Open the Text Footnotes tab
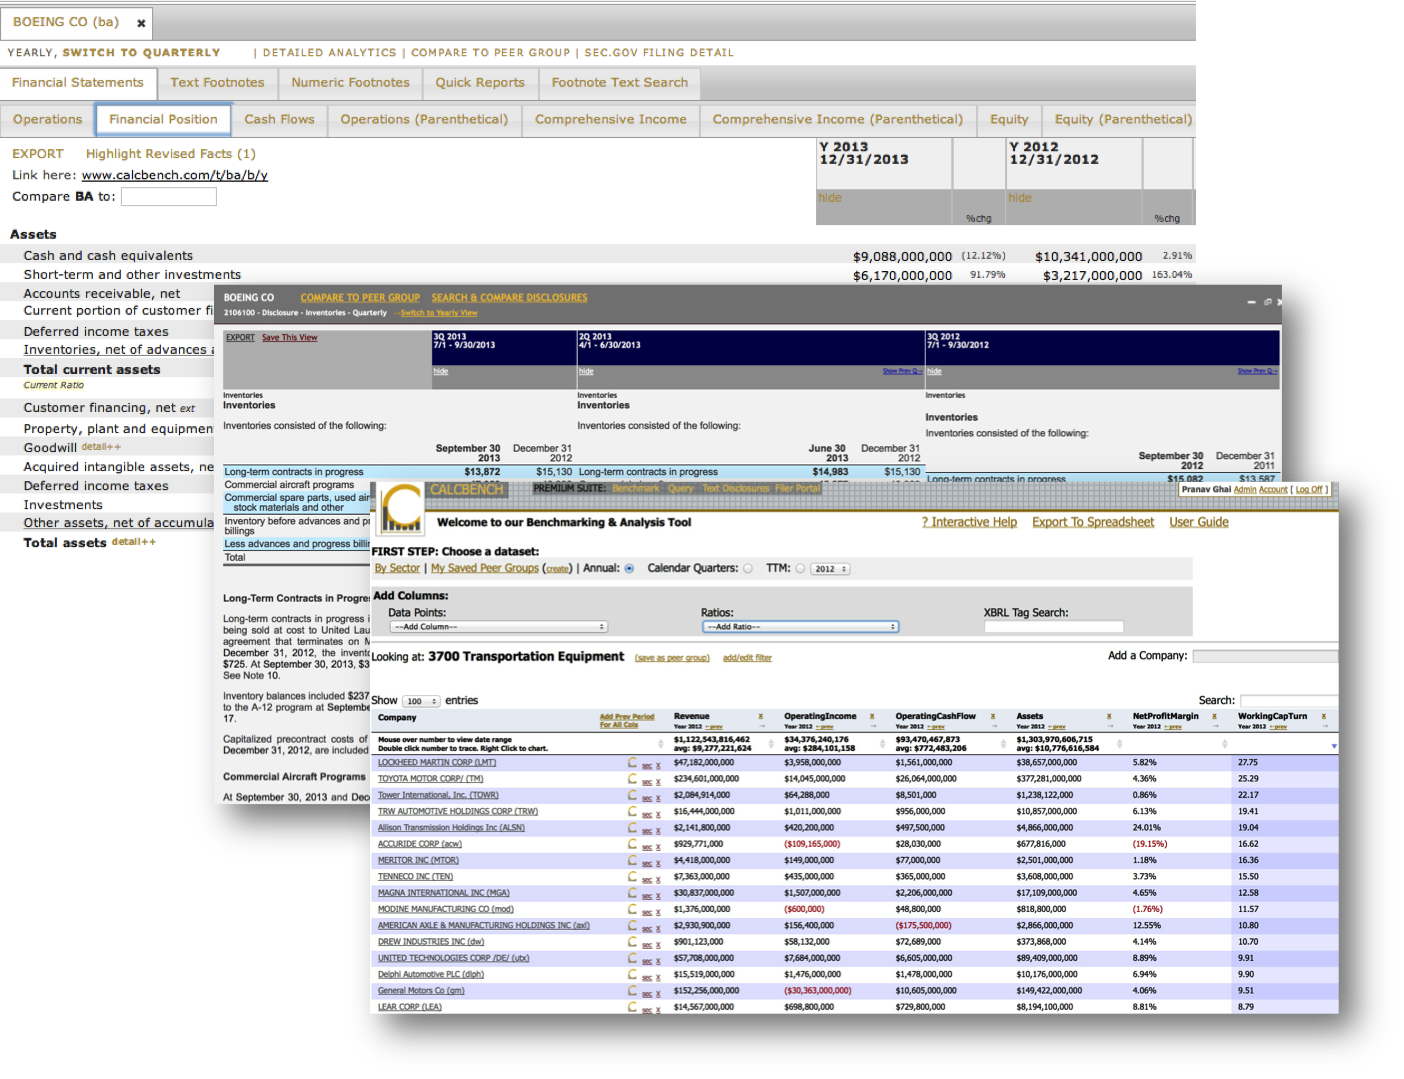The width and height of the screenshot is (1404, 1079). click(x=217, y=83)
